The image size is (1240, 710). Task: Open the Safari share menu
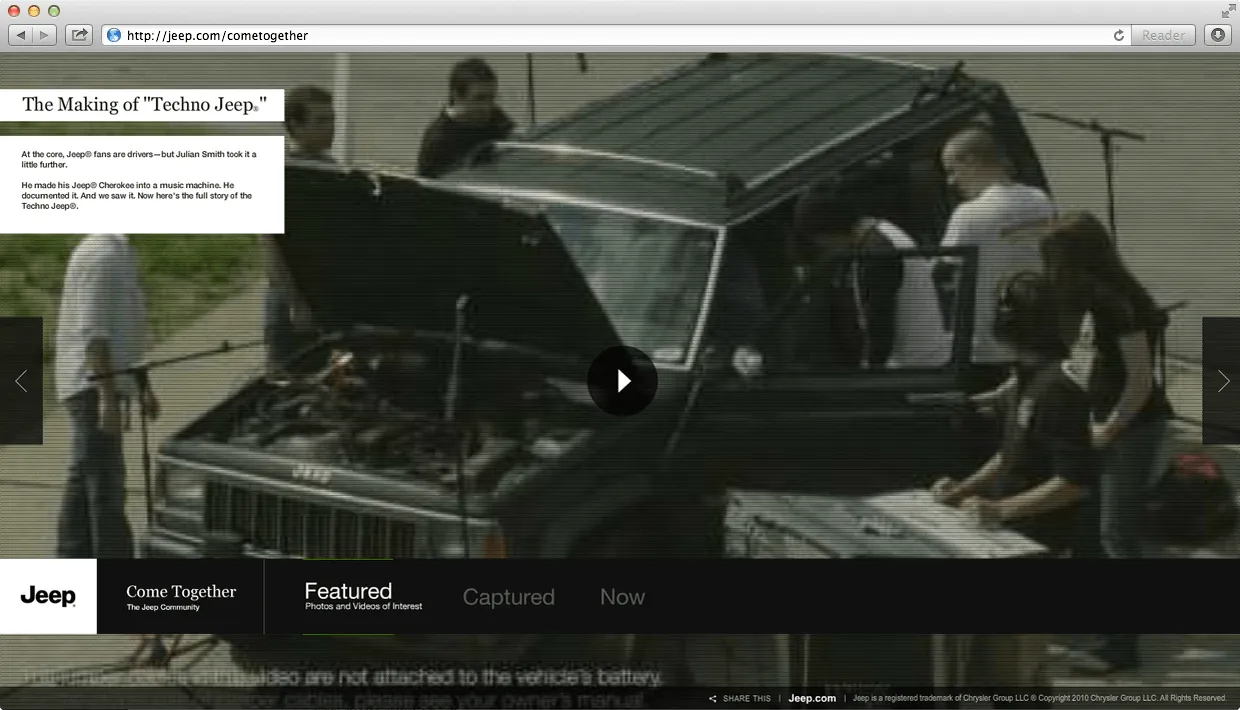(x=79, y=35)
